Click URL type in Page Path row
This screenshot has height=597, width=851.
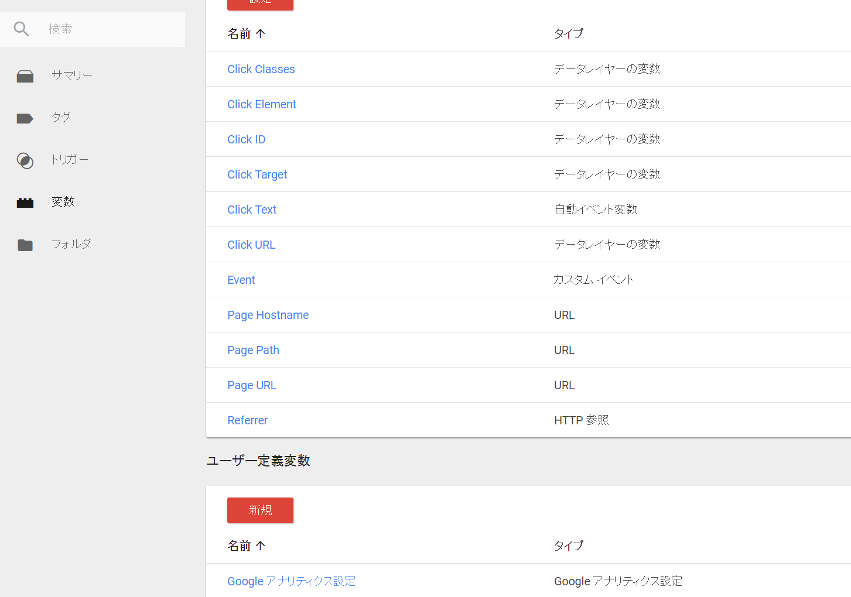564,350
